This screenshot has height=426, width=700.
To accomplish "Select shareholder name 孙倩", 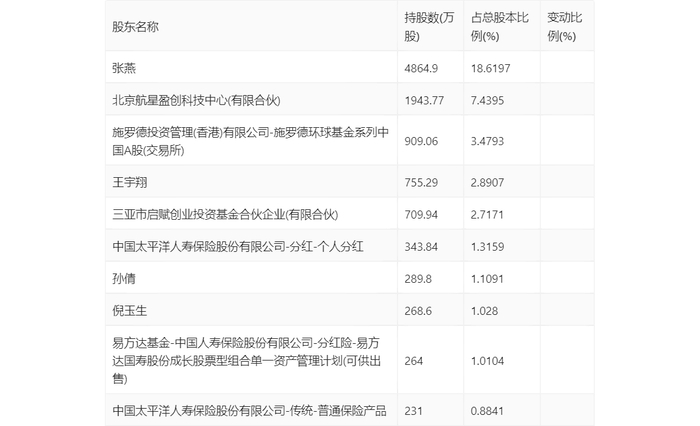I will (124, 279).
